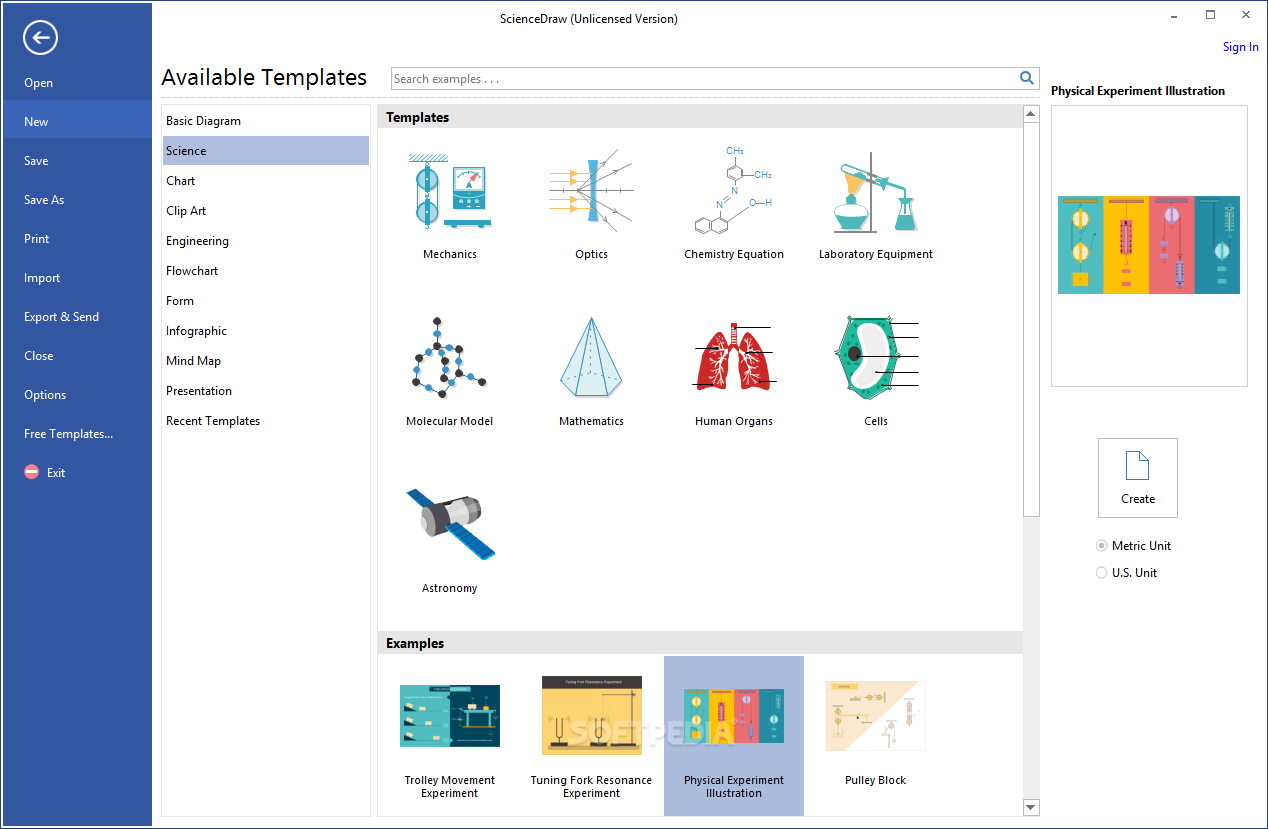This screenshot has height=829, width=1268.
Task: Maximize the ScienceDraw window
Action: pyautogui.click(x=1210, y=15)
